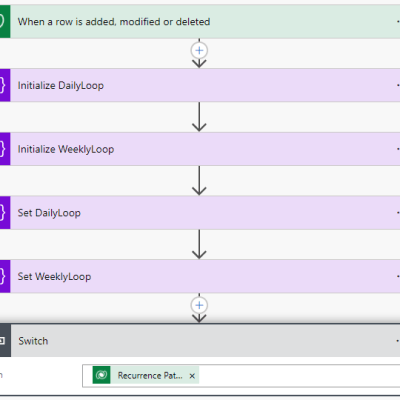Click the variable icon on Initialize DailyLoop
This screenshot has width=400, height=400.
(x=5, y=85)
